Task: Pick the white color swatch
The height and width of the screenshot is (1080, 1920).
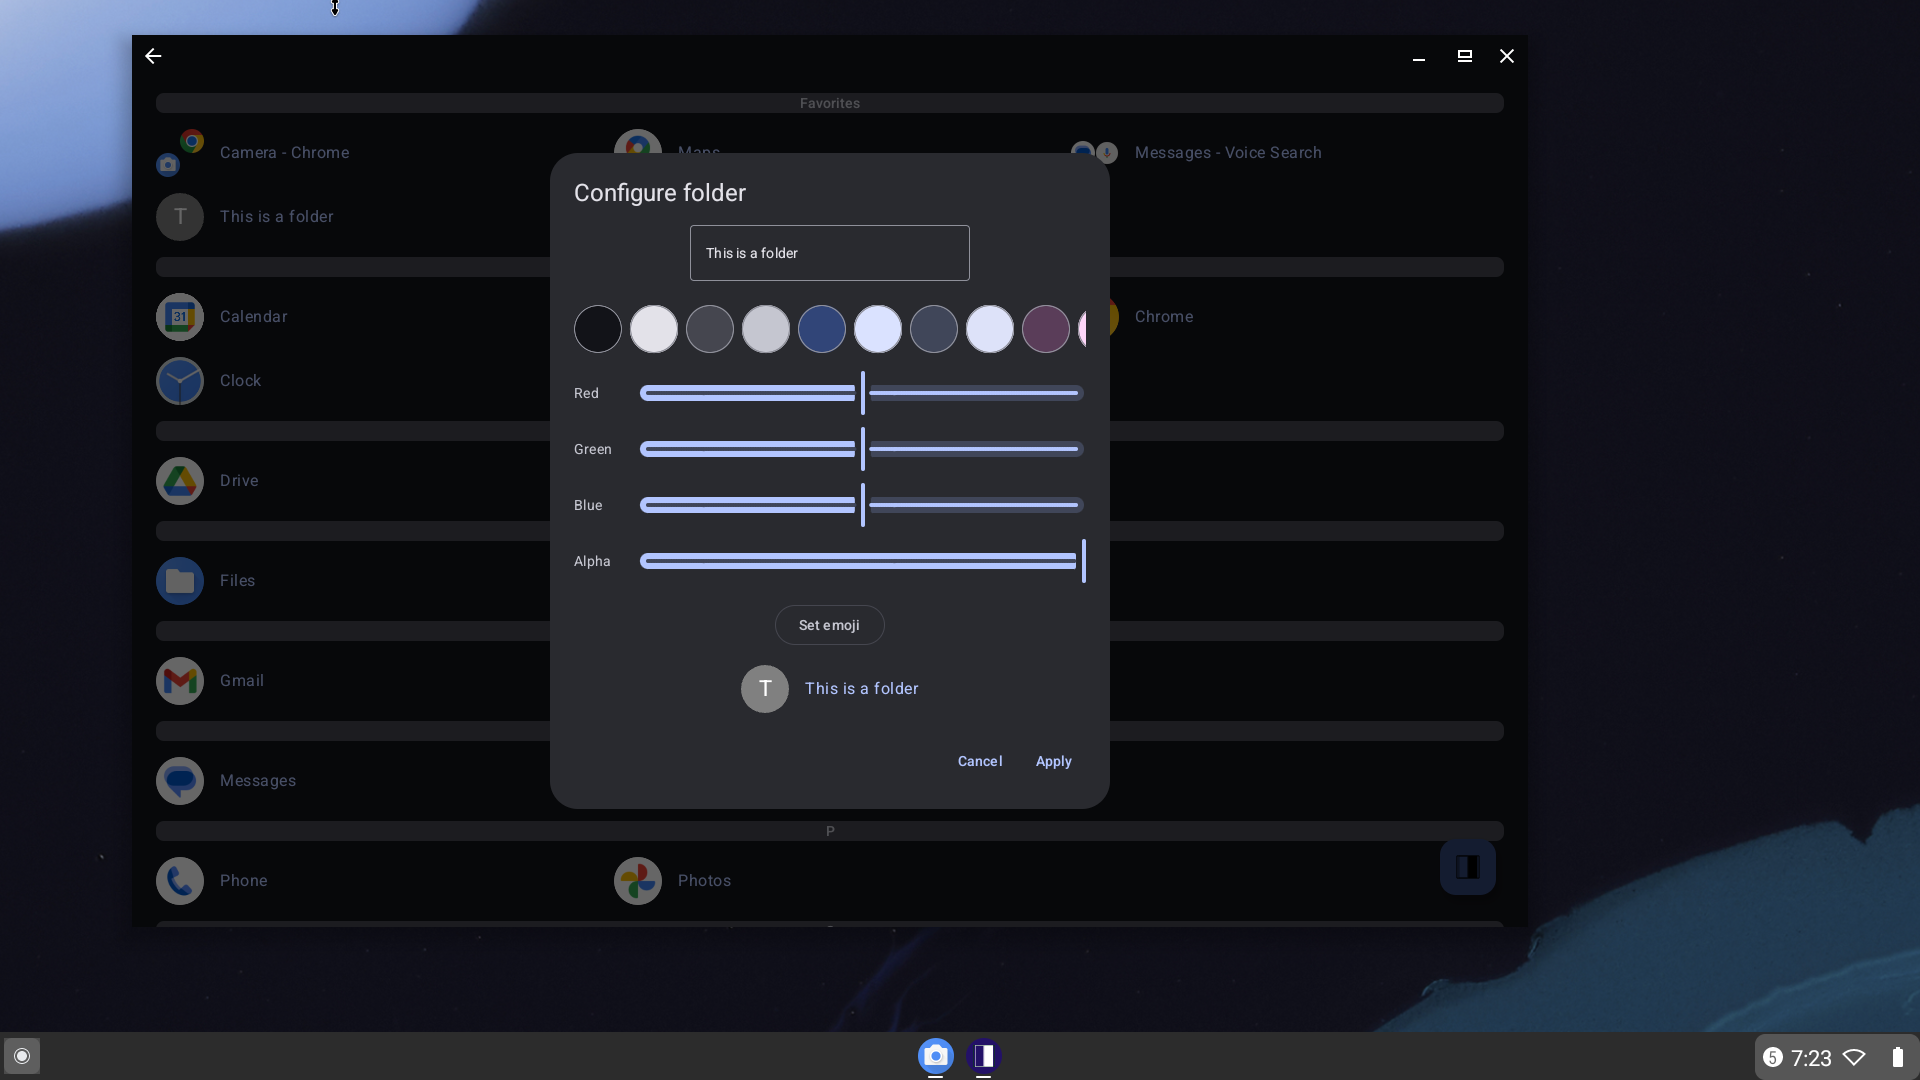Action: click(x=654, y=329)
